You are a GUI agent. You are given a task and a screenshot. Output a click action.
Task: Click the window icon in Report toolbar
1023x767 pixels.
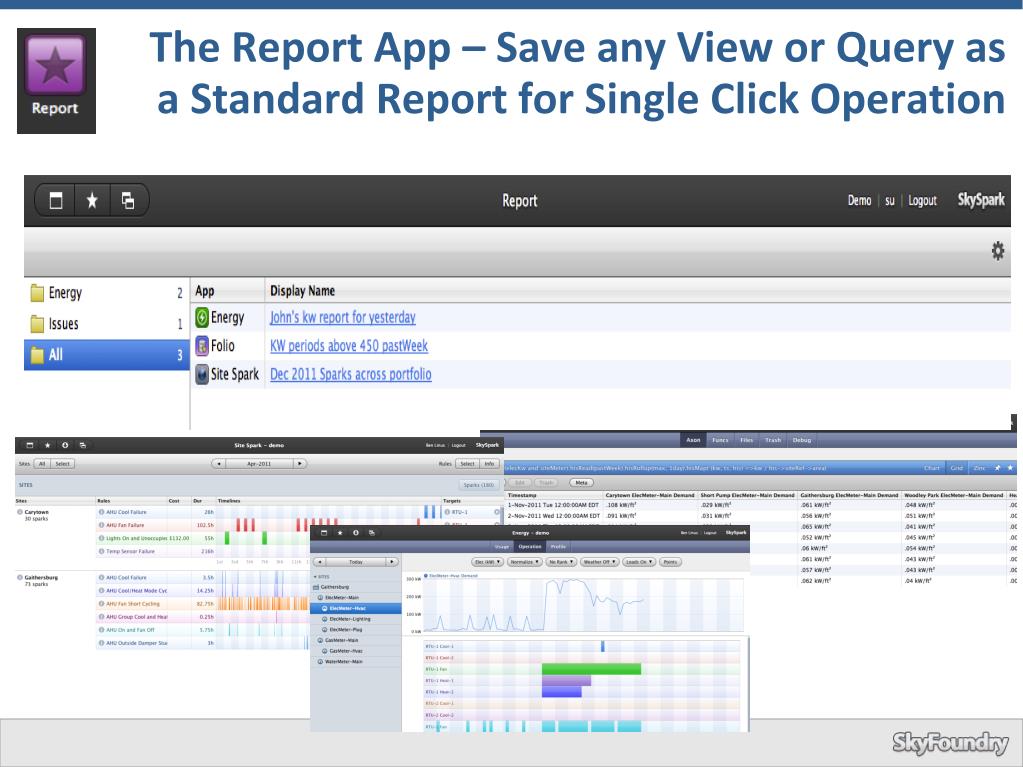point(56,200)
